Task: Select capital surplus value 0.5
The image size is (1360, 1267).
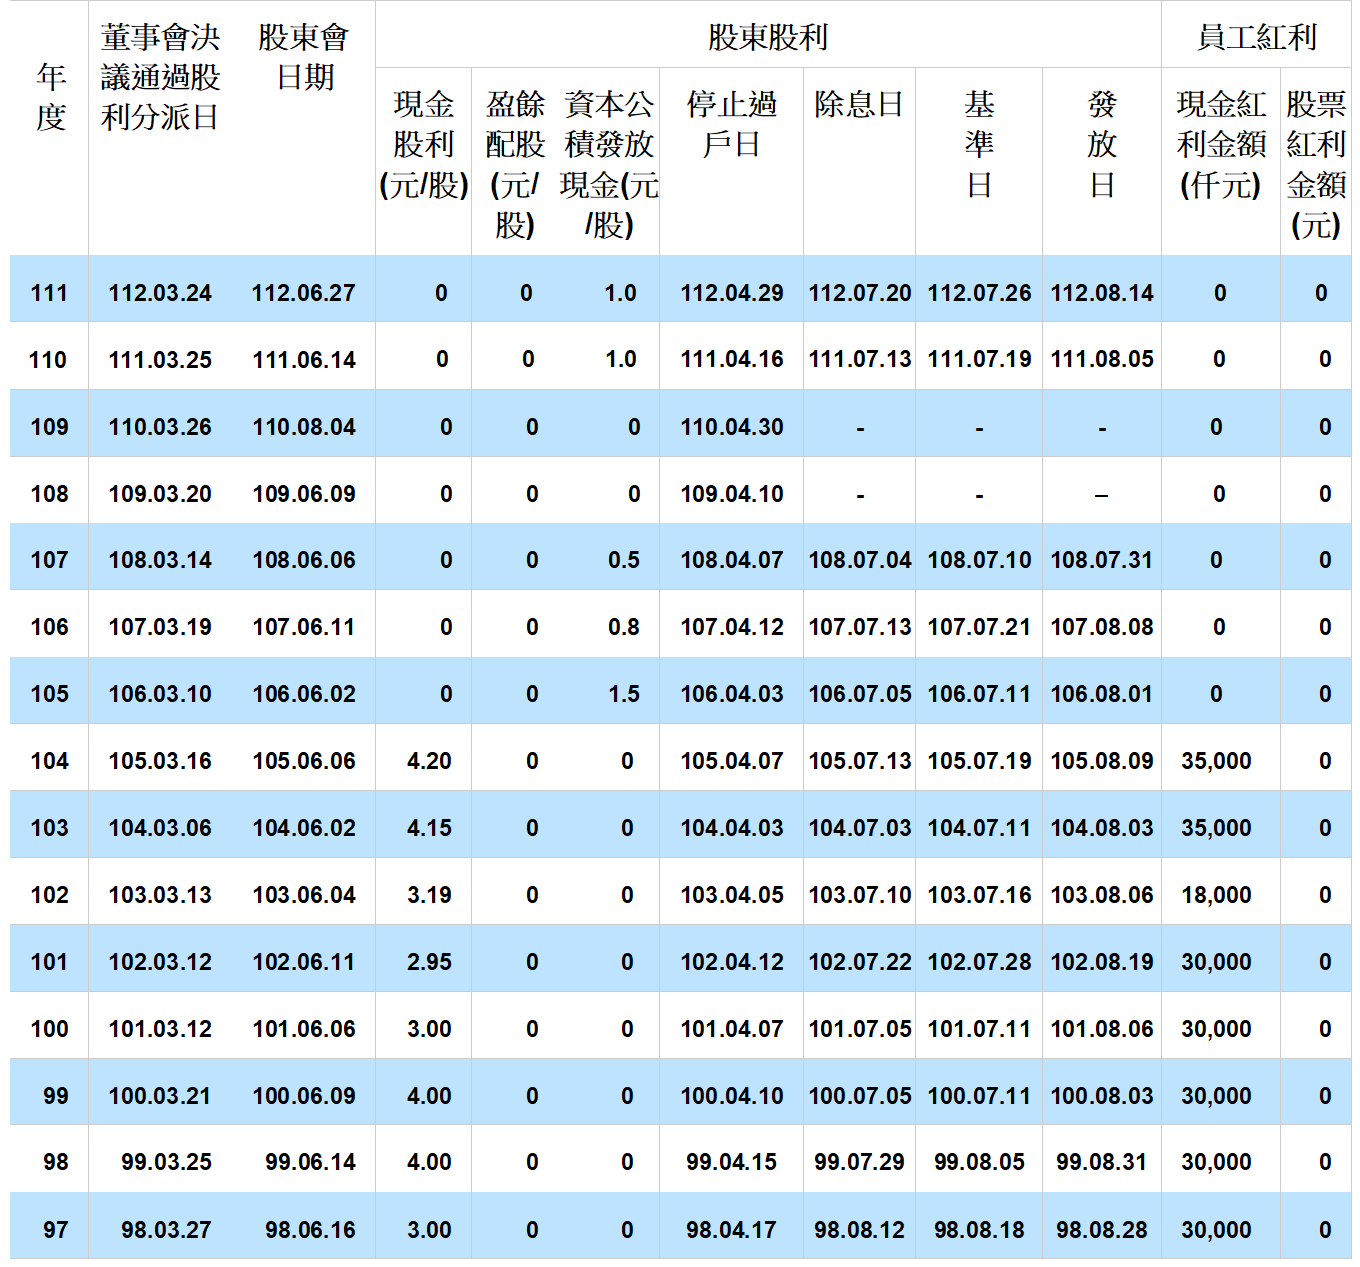Action: 624,560
